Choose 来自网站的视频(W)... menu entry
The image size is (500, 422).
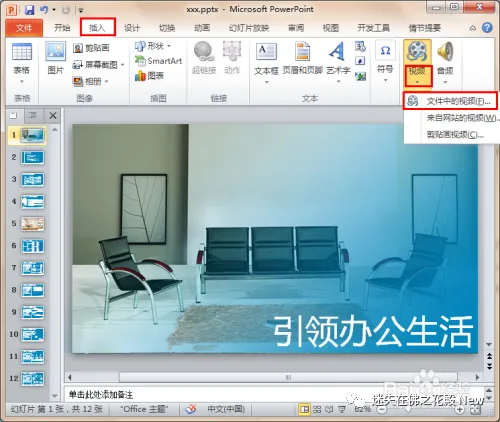point(452,118)
